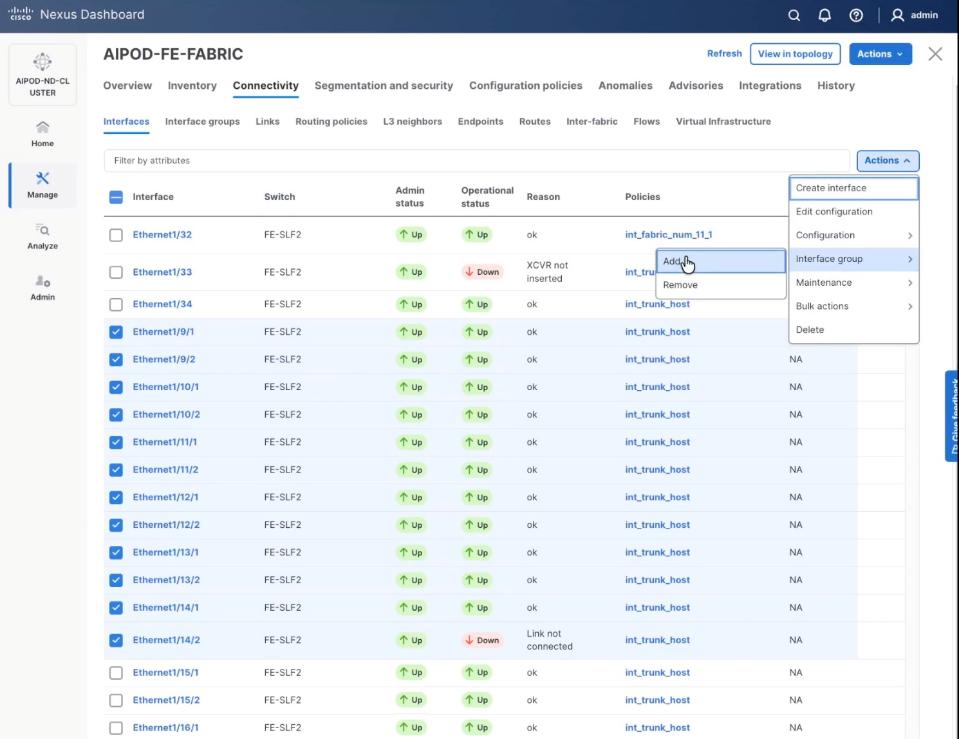The width and height of the screenshot is (959, 739).
Task: Open the blue Actions dropdown at top
Action: [880, 54]
